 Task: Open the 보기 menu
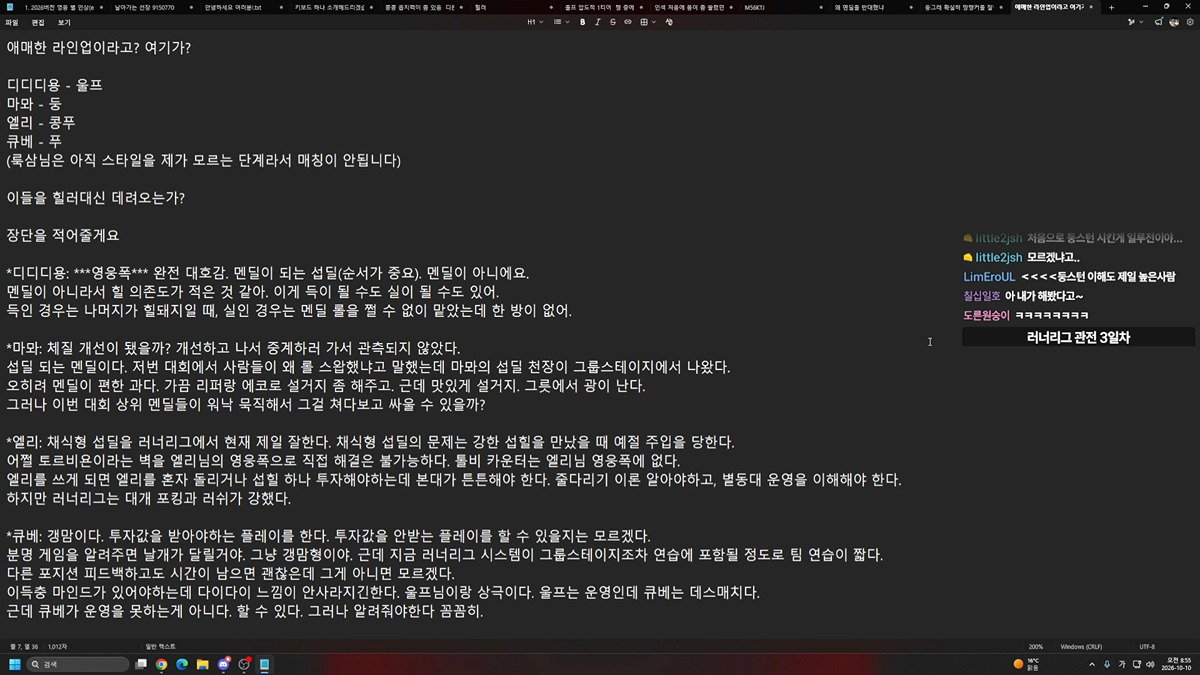click(64, 21)
